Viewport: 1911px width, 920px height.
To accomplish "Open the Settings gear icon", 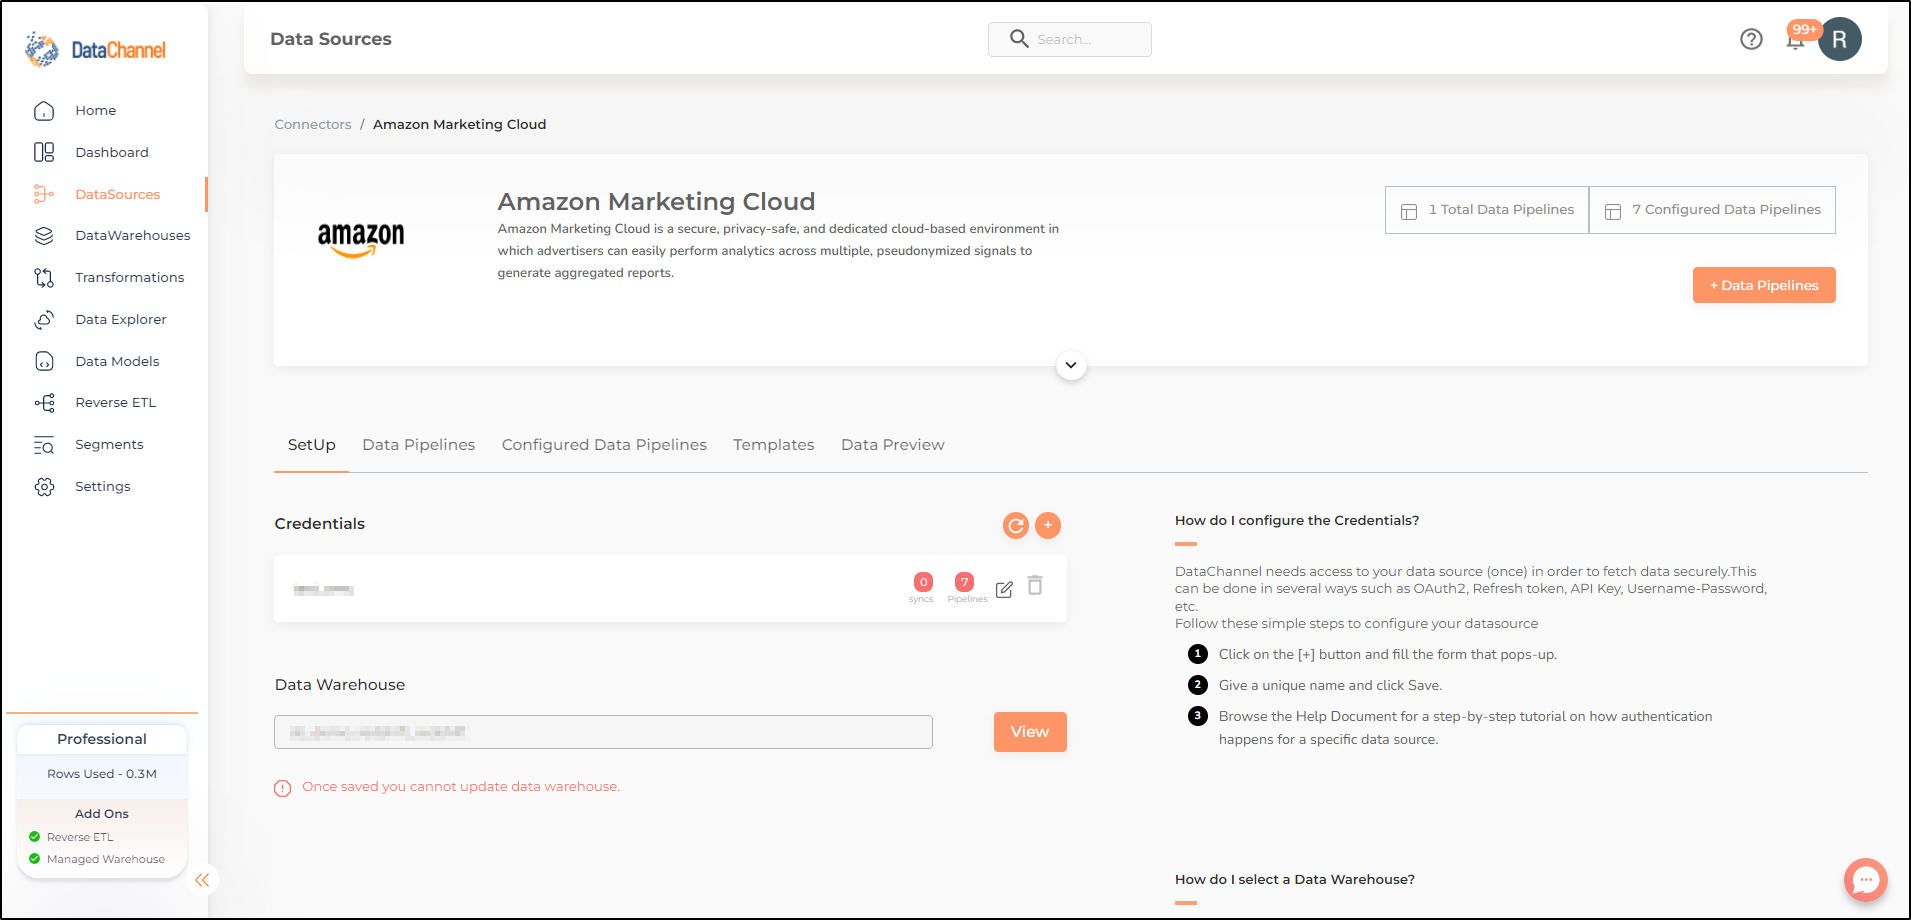I will pyautogui.click(x=44, y=487).
